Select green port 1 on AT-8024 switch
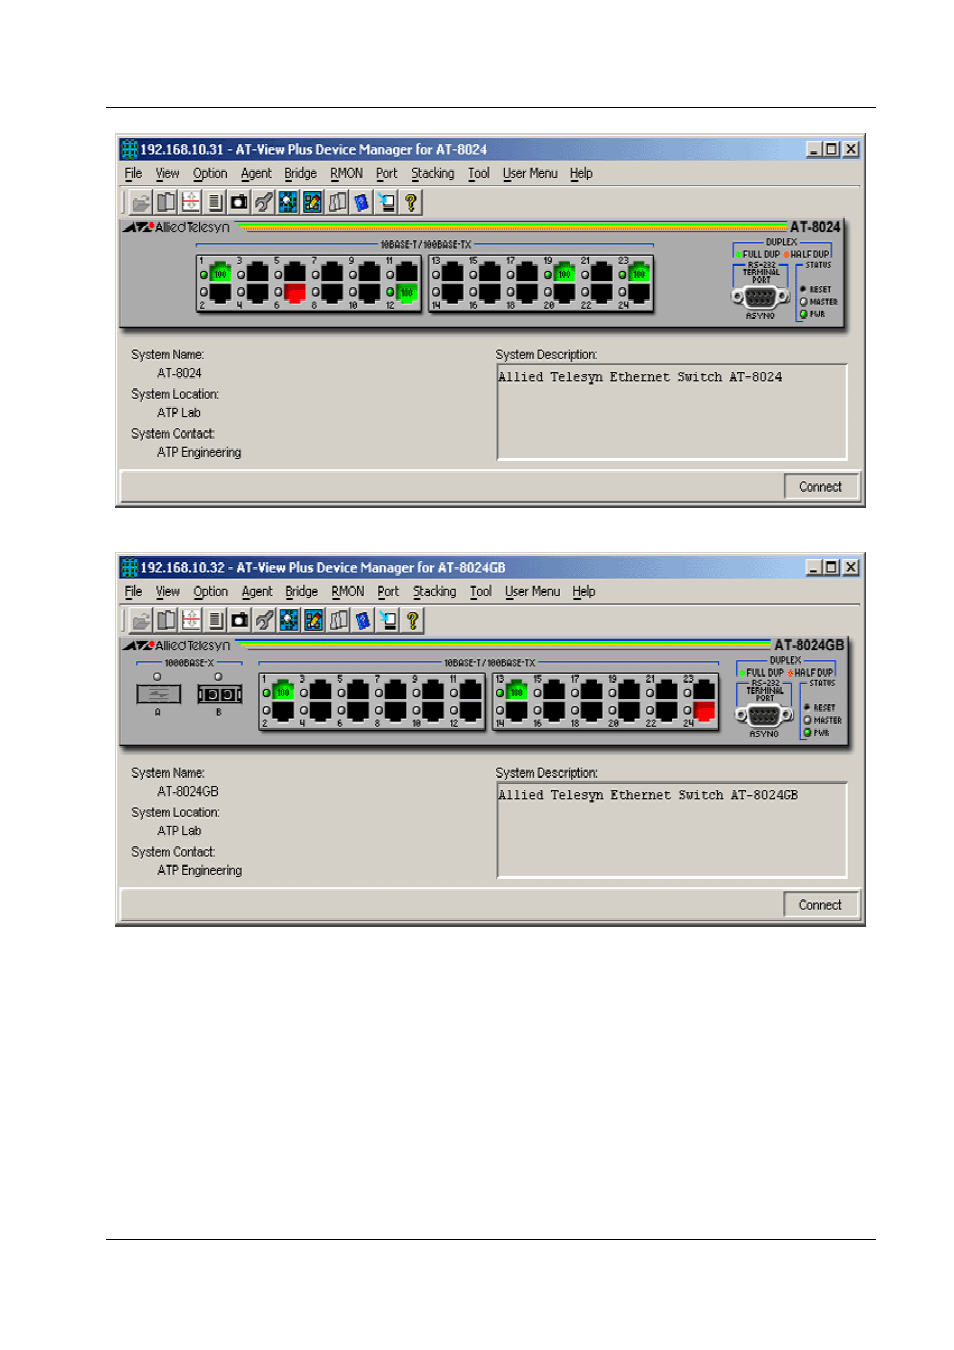 click(220, 272)
